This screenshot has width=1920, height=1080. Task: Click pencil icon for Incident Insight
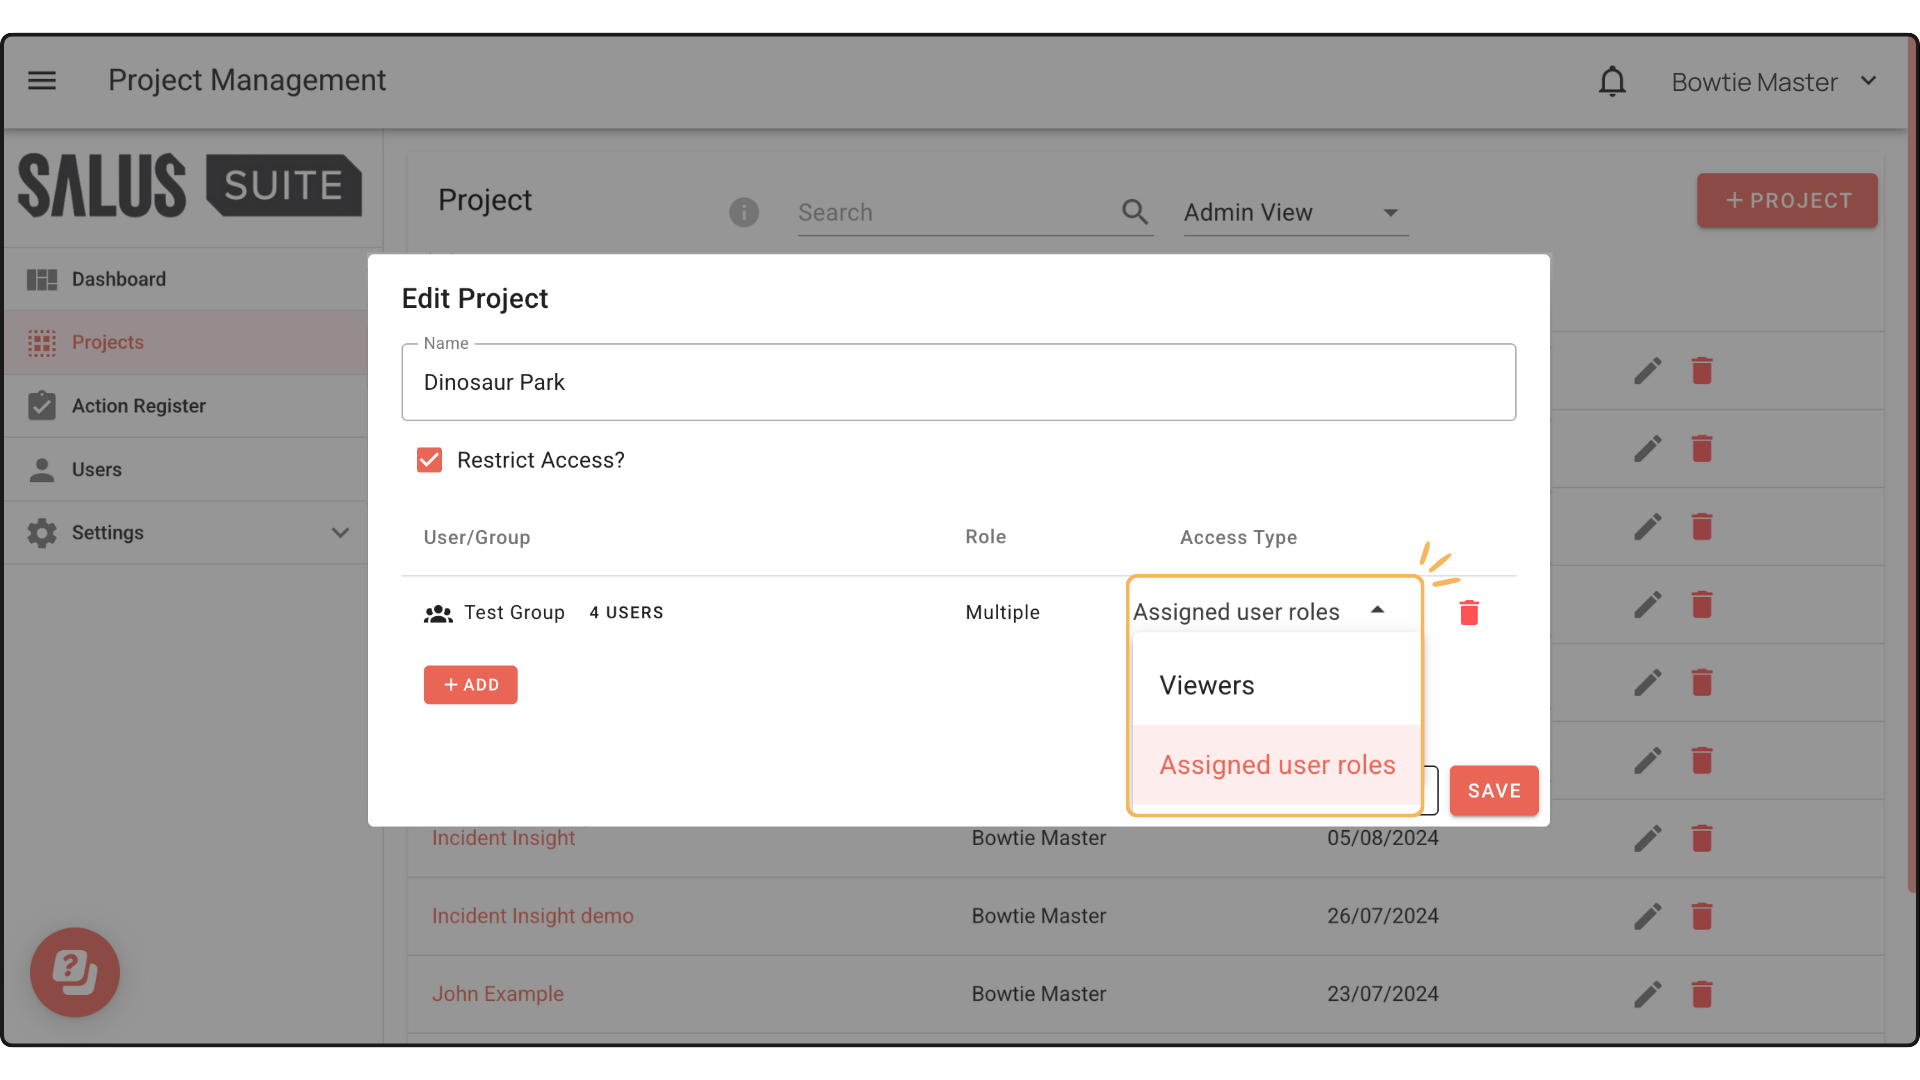click(1647, 838)
